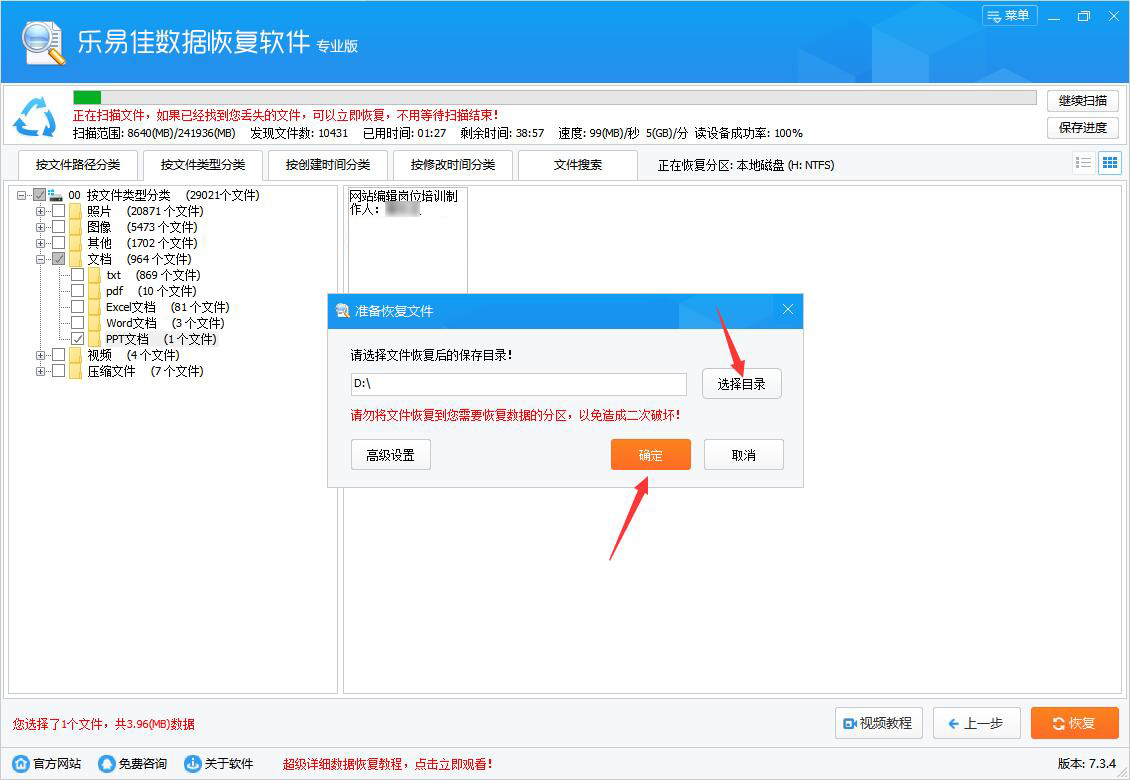Switch file display to list view
Viewport: 1130px width, 780px height.
1083,162
